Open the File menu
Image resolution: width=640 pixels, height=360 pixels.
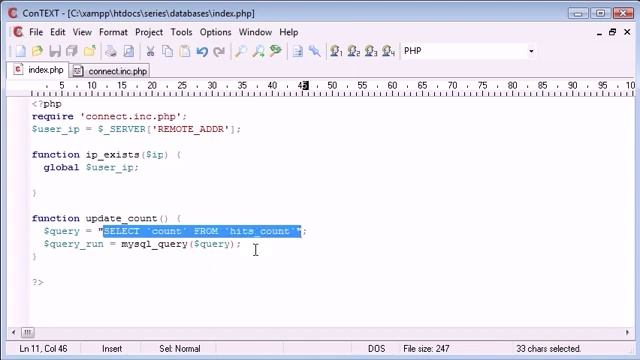[x=36, y=32]
